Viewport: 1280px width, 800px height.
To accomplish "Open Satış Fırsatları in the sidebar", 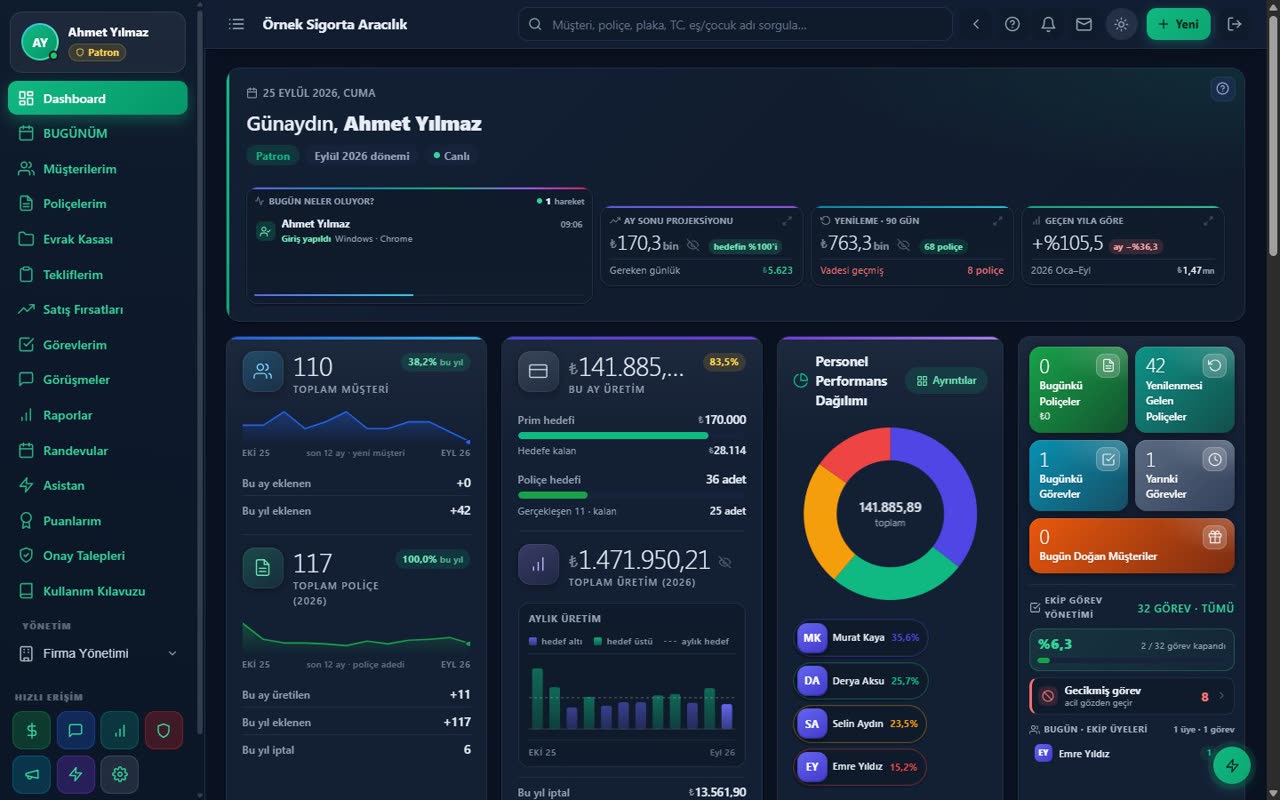I will [x=98, y=310].
